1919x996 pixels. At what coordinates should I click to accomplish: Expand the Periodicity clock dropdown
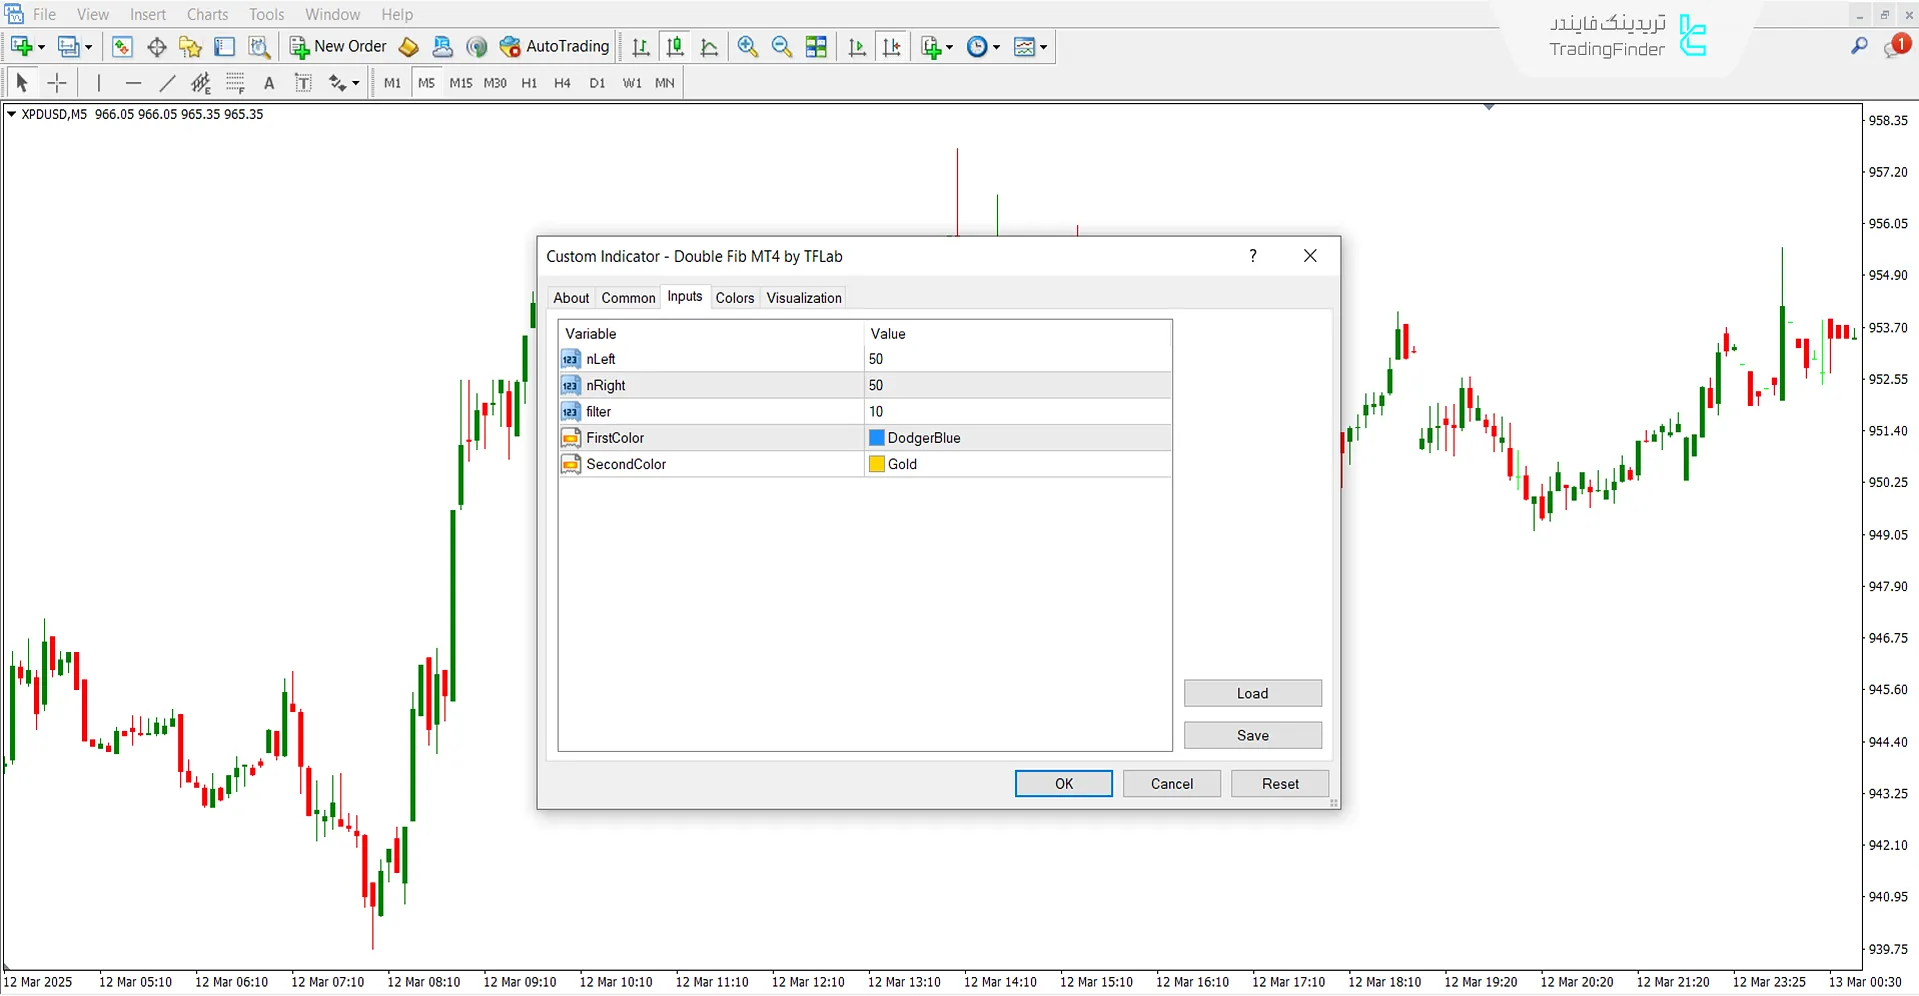996,47
